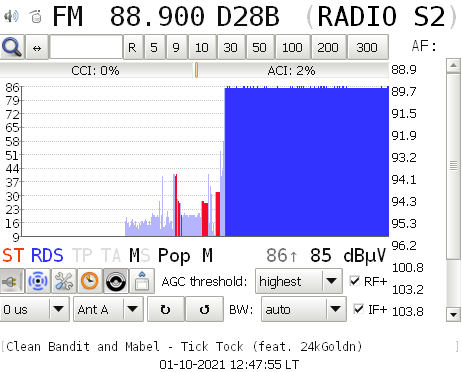462x372 pixels.
Task: Select the 200 step button
Action: (328, 47)
